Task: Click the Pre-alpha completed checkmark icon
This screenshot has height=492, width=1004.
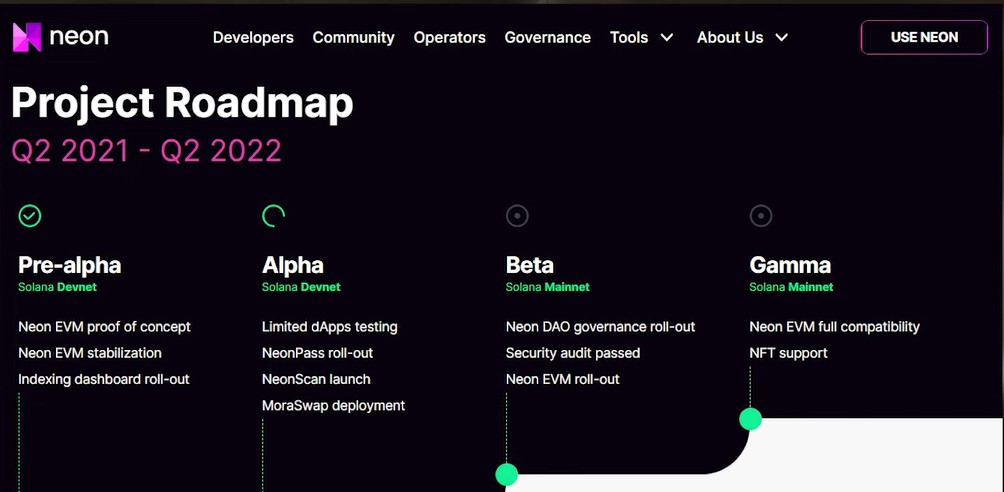Action: point(30,215)
